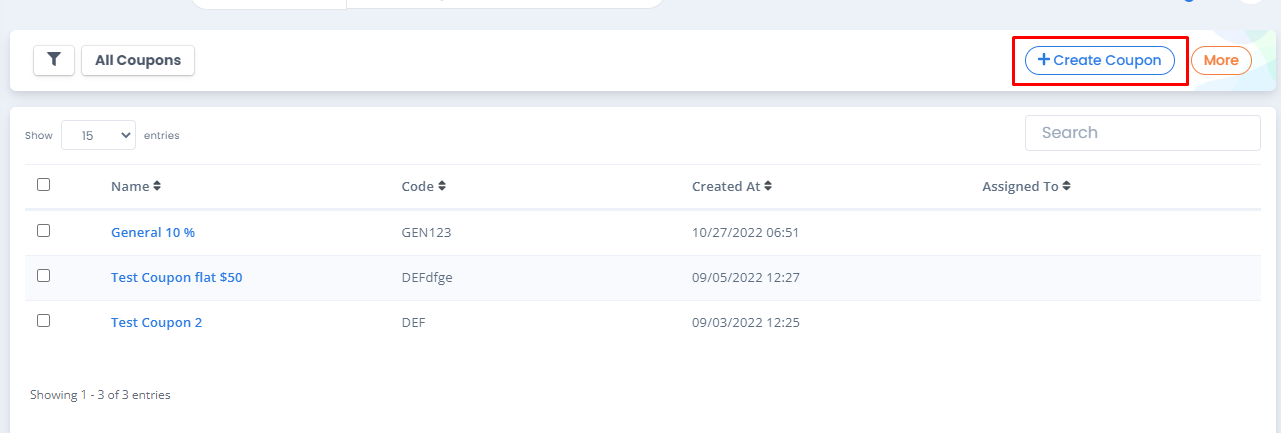Screen dimensions: 1281x433
Task: Open the Test Coupon 2 link
Action: pyautogui.click(x=156, y=322)
